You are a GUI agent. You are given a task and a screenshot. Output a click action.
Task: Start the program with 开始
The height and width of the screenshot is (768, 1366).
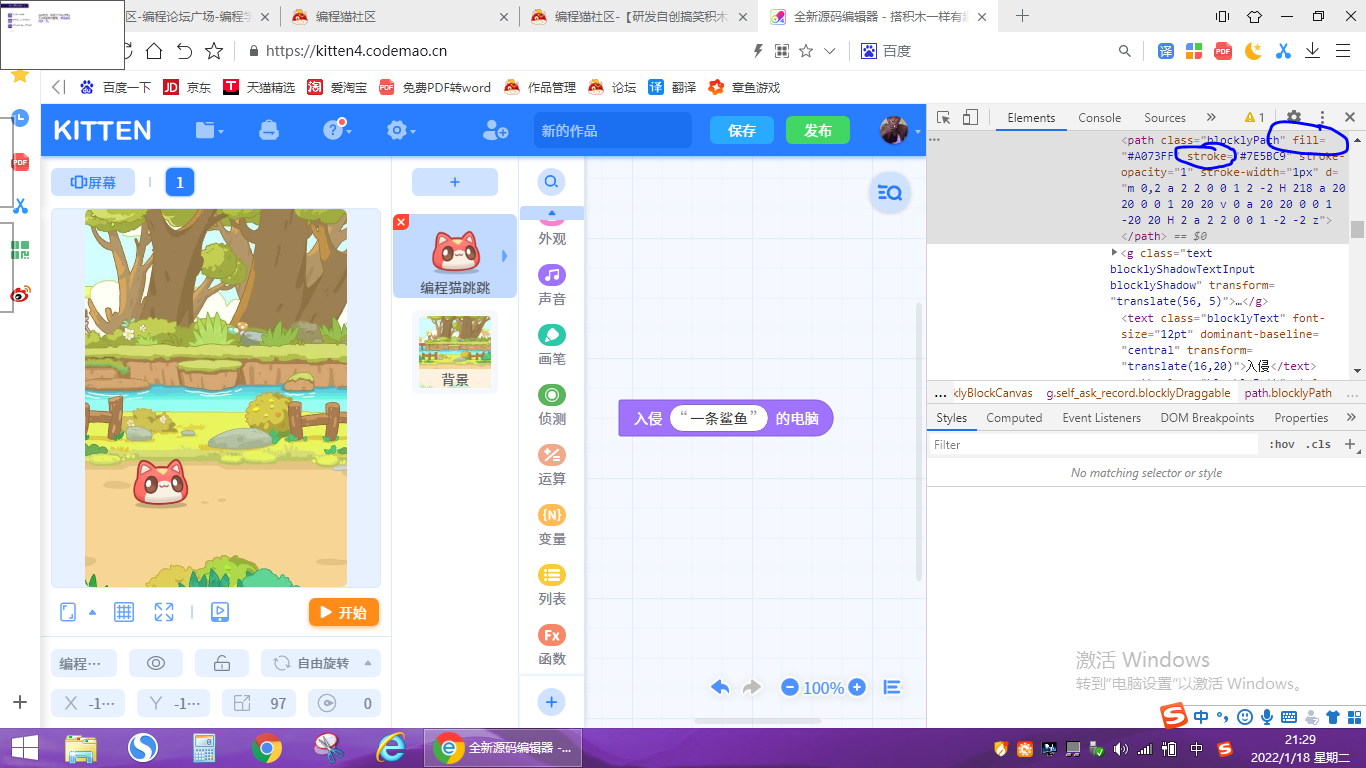click(344, 612)
